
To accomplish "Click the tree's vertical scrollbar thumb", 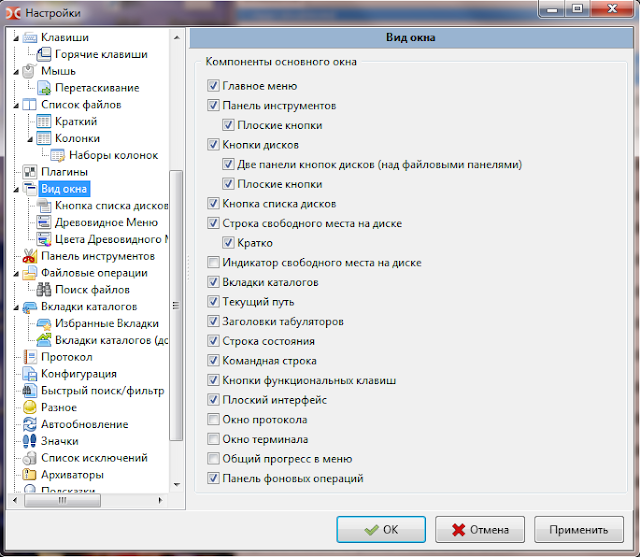I will tap(176, 305).
